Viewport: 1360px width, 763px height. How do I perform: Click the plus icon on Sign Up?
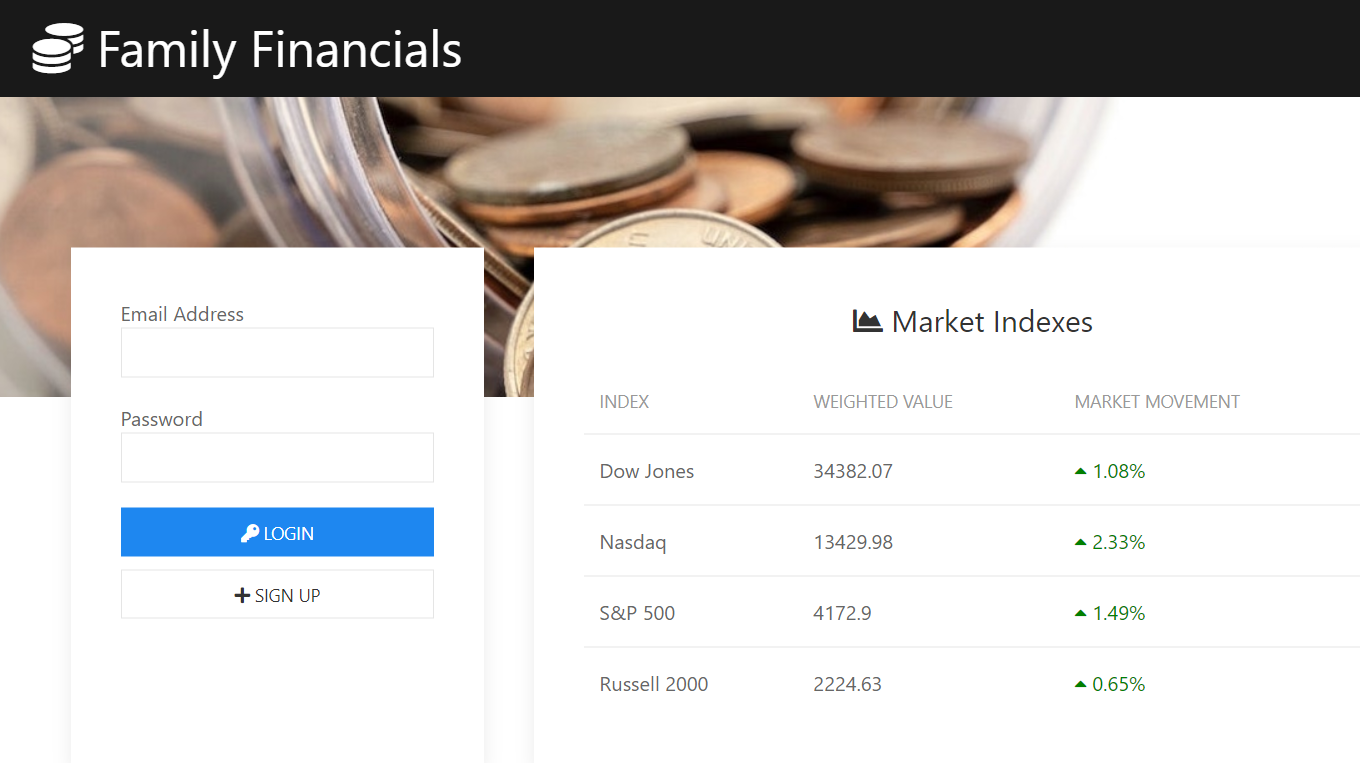click(242, 595)
